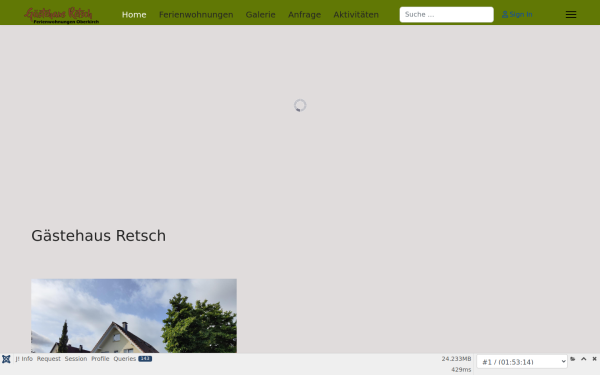Open the Anfrage page

[304, 15]
